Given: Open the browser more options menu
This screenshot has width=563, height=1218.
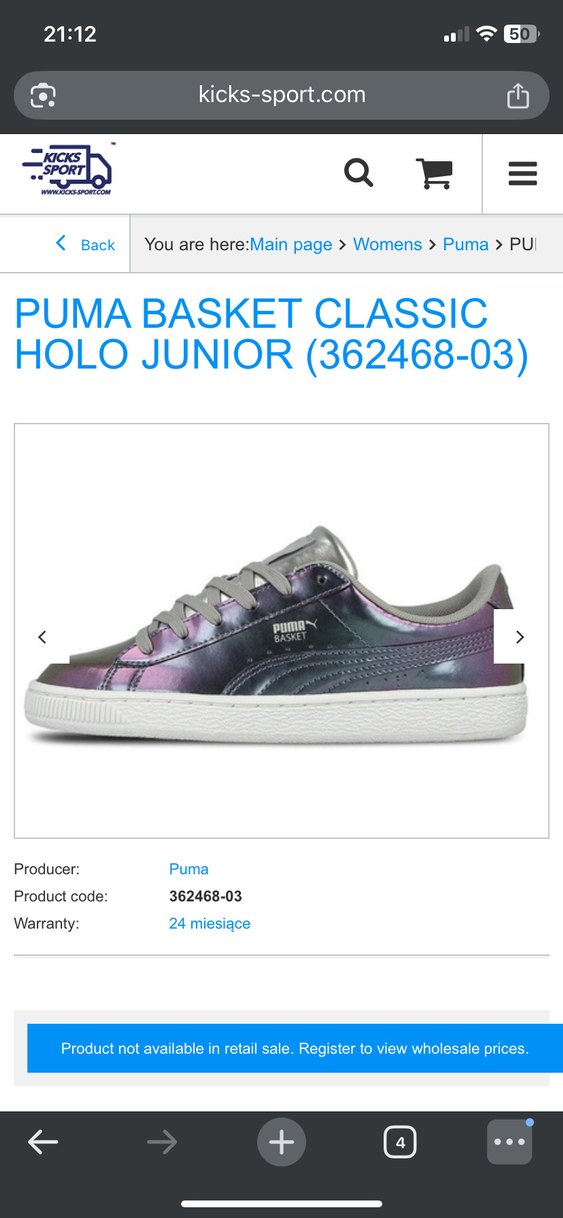Looking at the screenshot, I should [x=509, y=1142].
